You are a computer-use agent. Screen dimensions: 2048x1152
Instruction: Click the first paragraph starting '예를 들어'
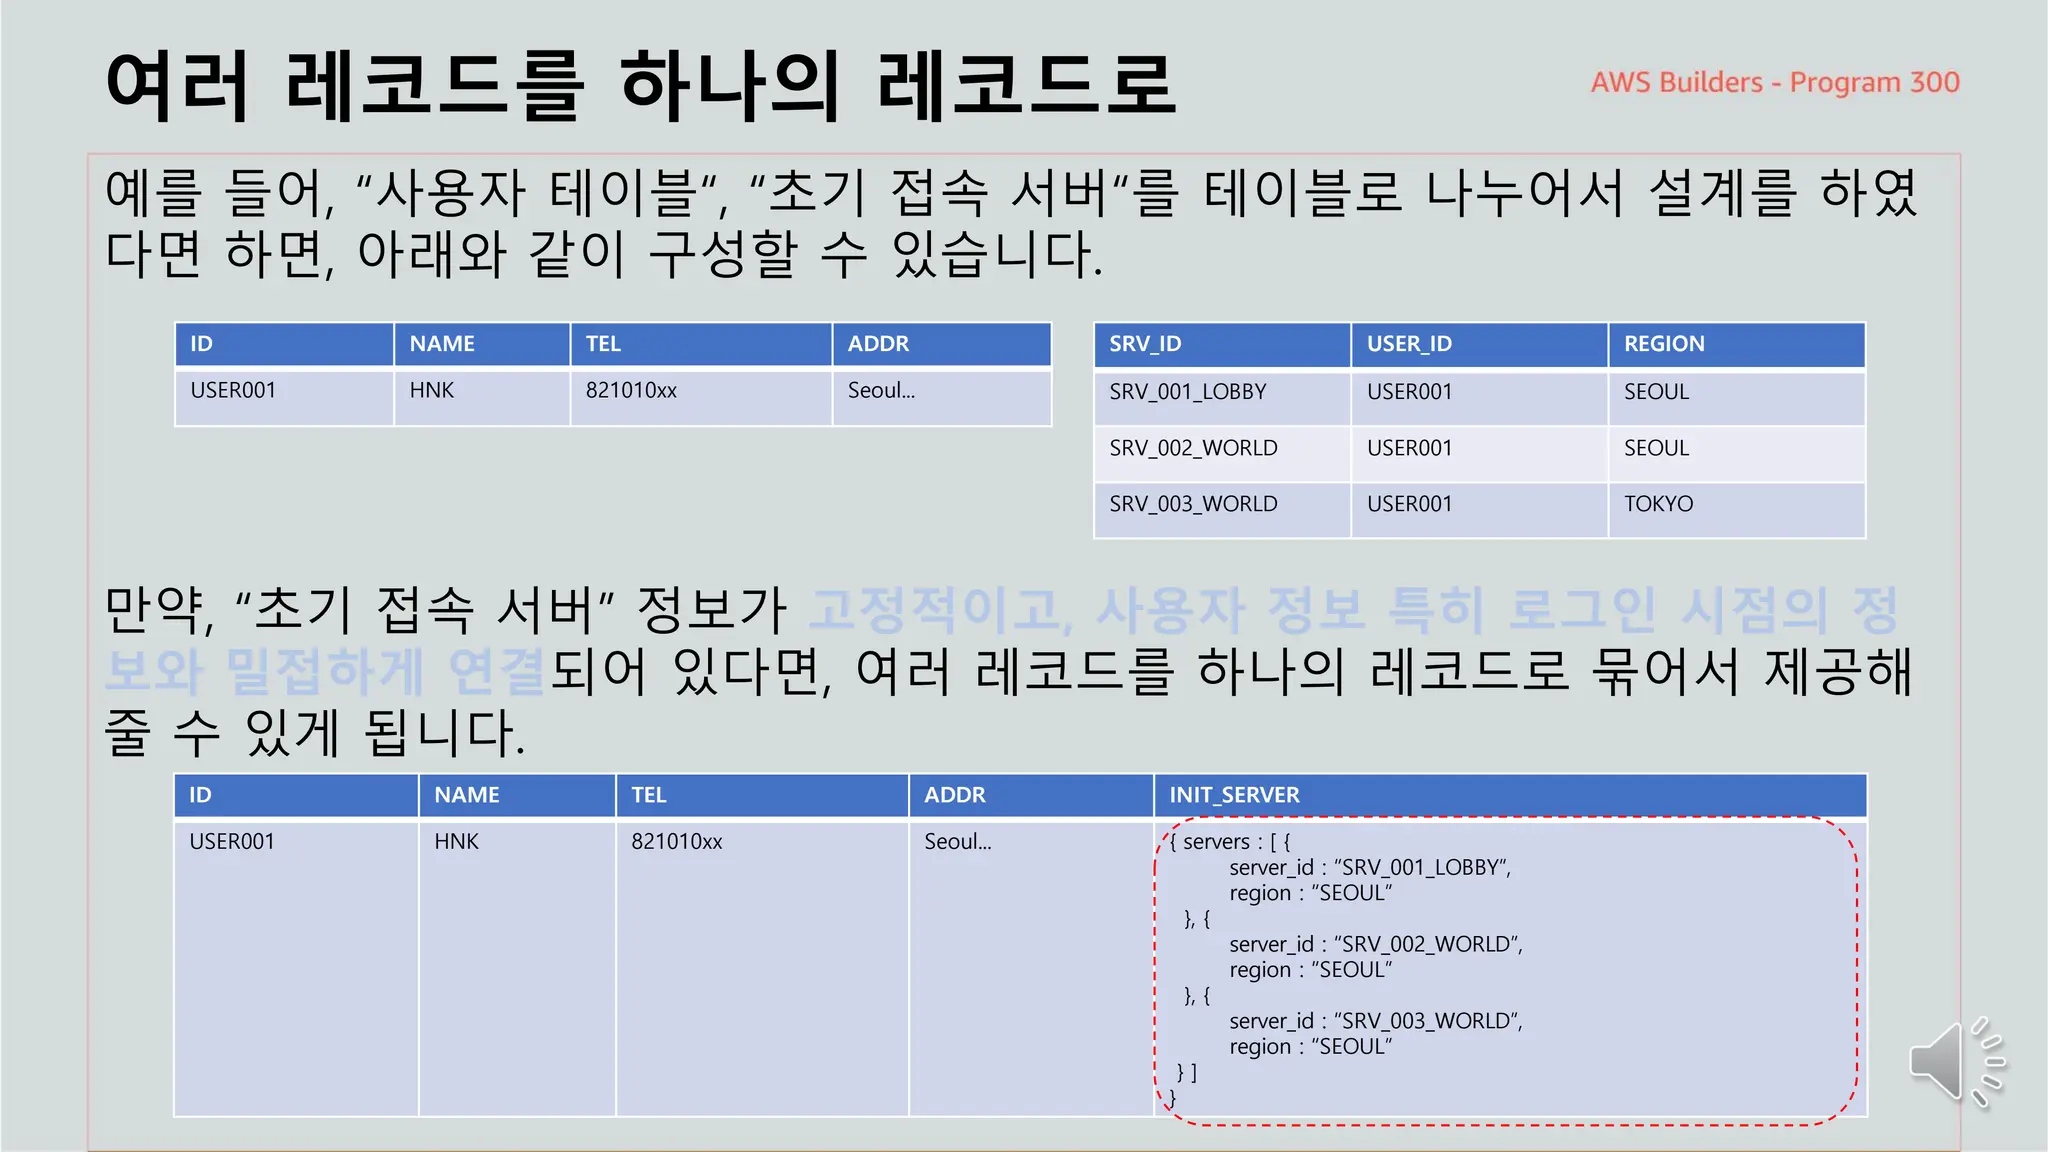[x=1011, y=223]
